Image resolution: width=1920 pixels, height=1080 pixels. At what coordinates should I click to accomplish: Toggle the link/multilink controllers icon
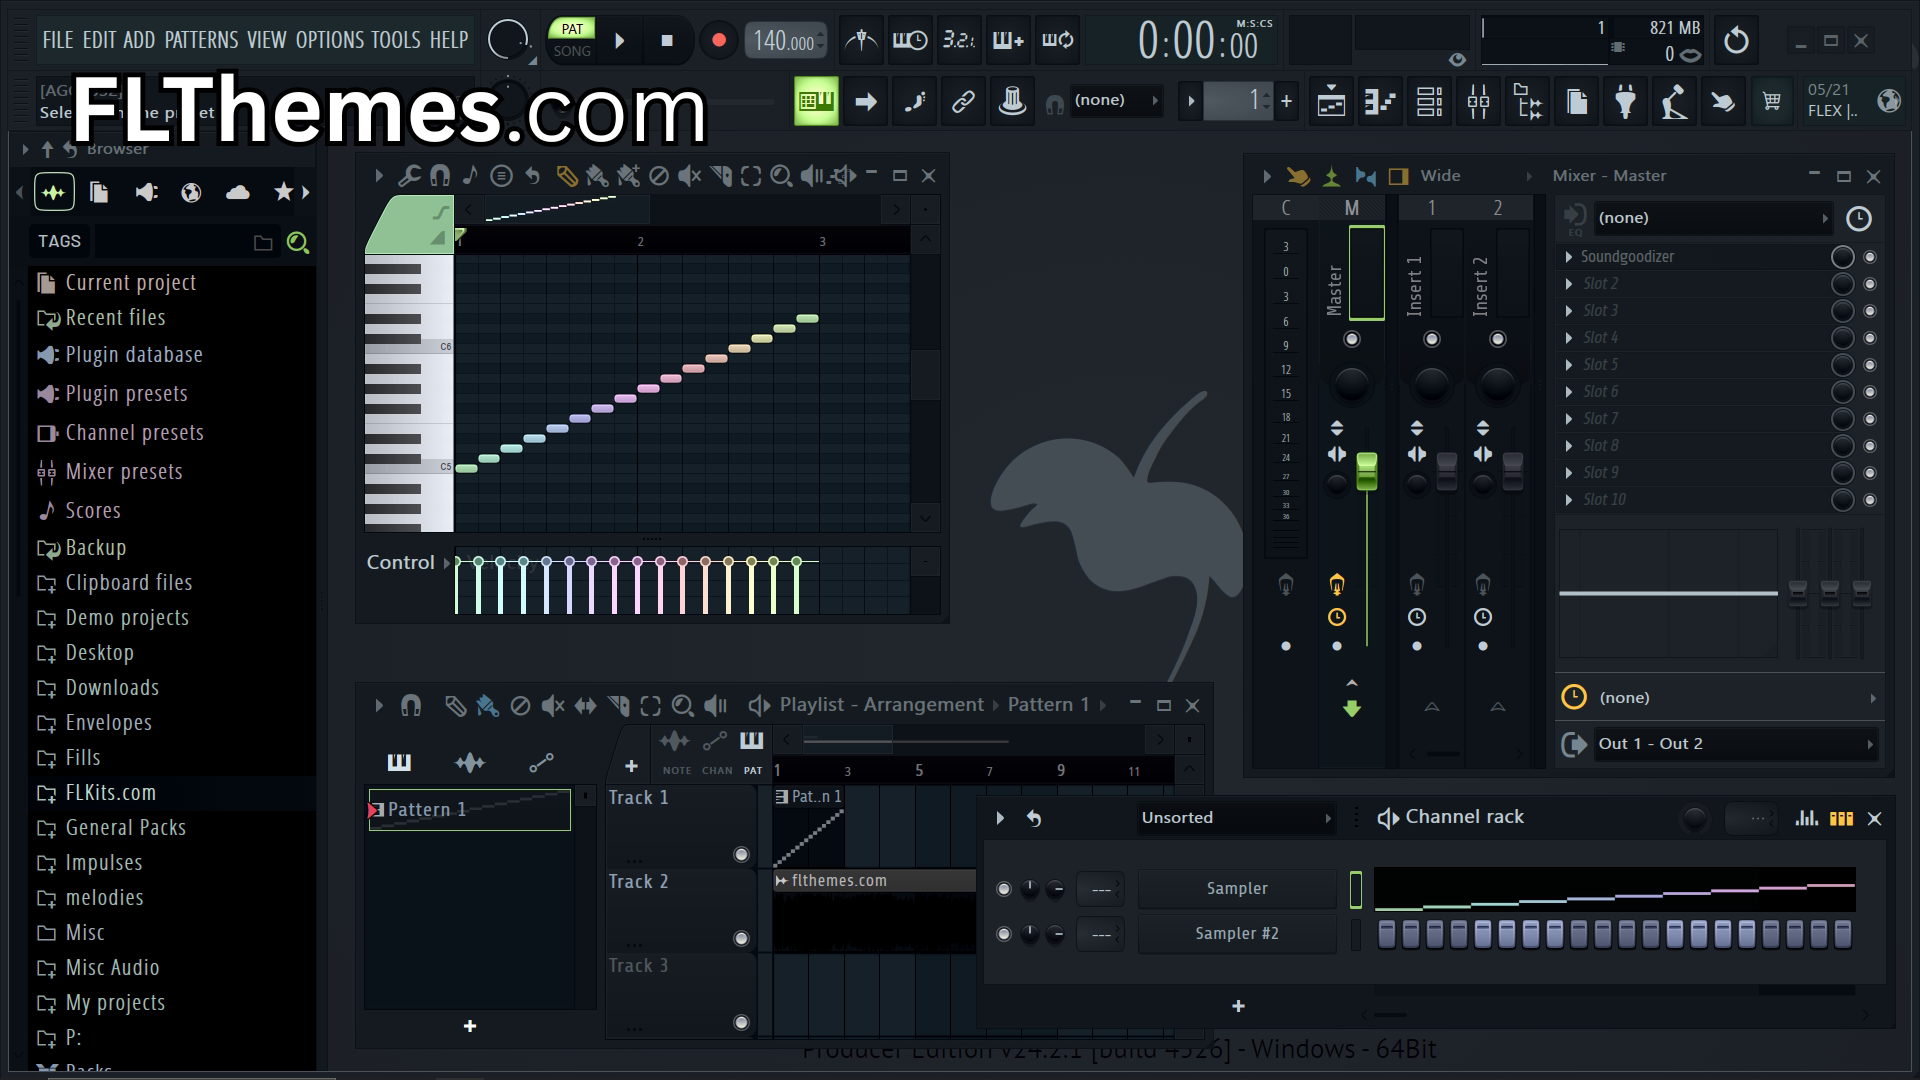click(x=963, y=101)
